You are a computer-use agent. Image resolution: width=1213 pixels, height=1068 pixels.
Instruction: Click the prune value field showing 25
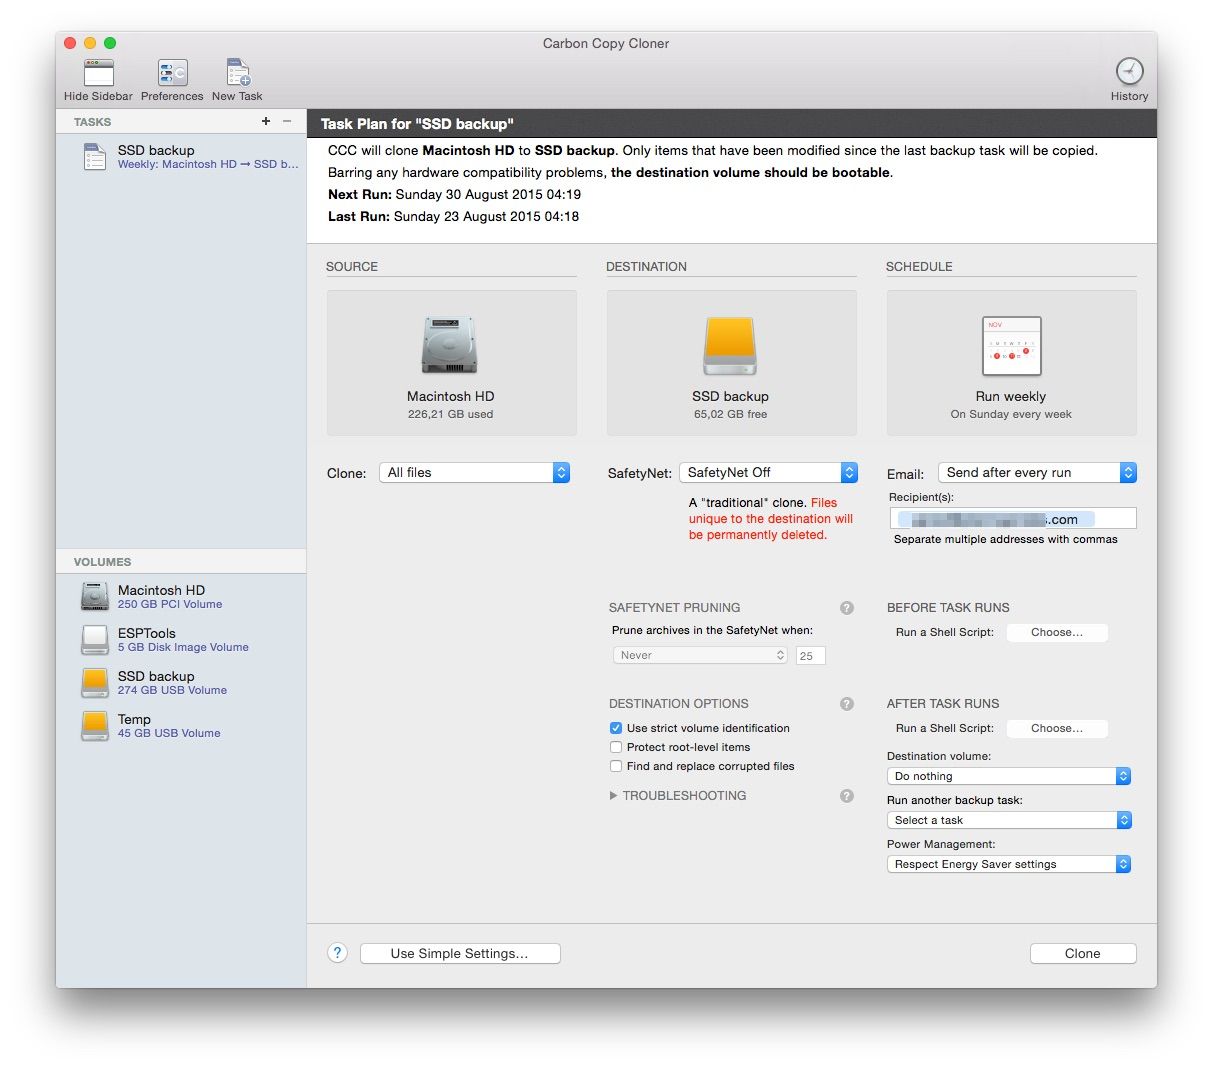(x=810, y=656)
